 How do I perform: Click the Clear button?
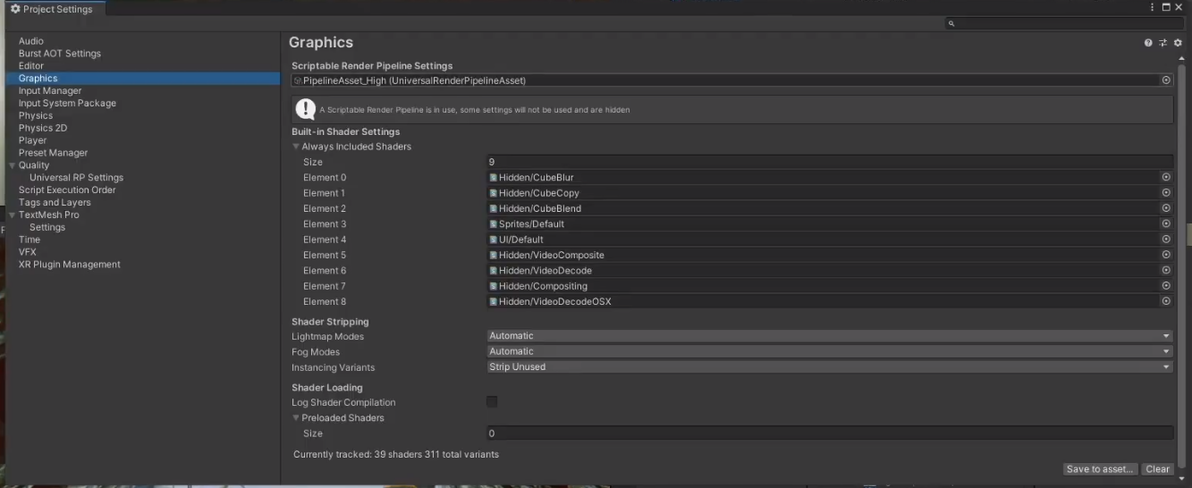[x=1158, y=469]
